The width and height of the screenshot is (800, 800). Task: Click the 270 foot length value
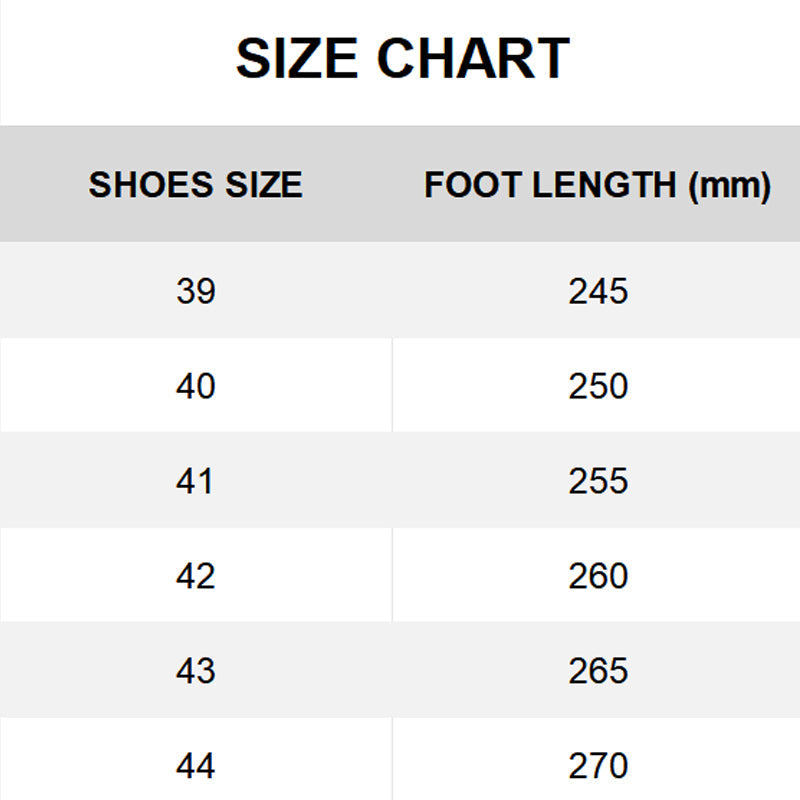pyautogui.click(x=598, y=766)
